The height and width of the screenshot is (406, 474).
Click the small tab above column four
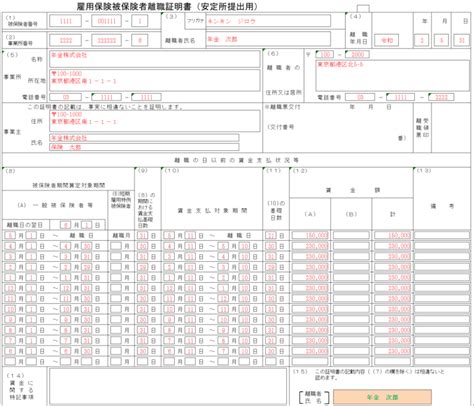[363, 8]
